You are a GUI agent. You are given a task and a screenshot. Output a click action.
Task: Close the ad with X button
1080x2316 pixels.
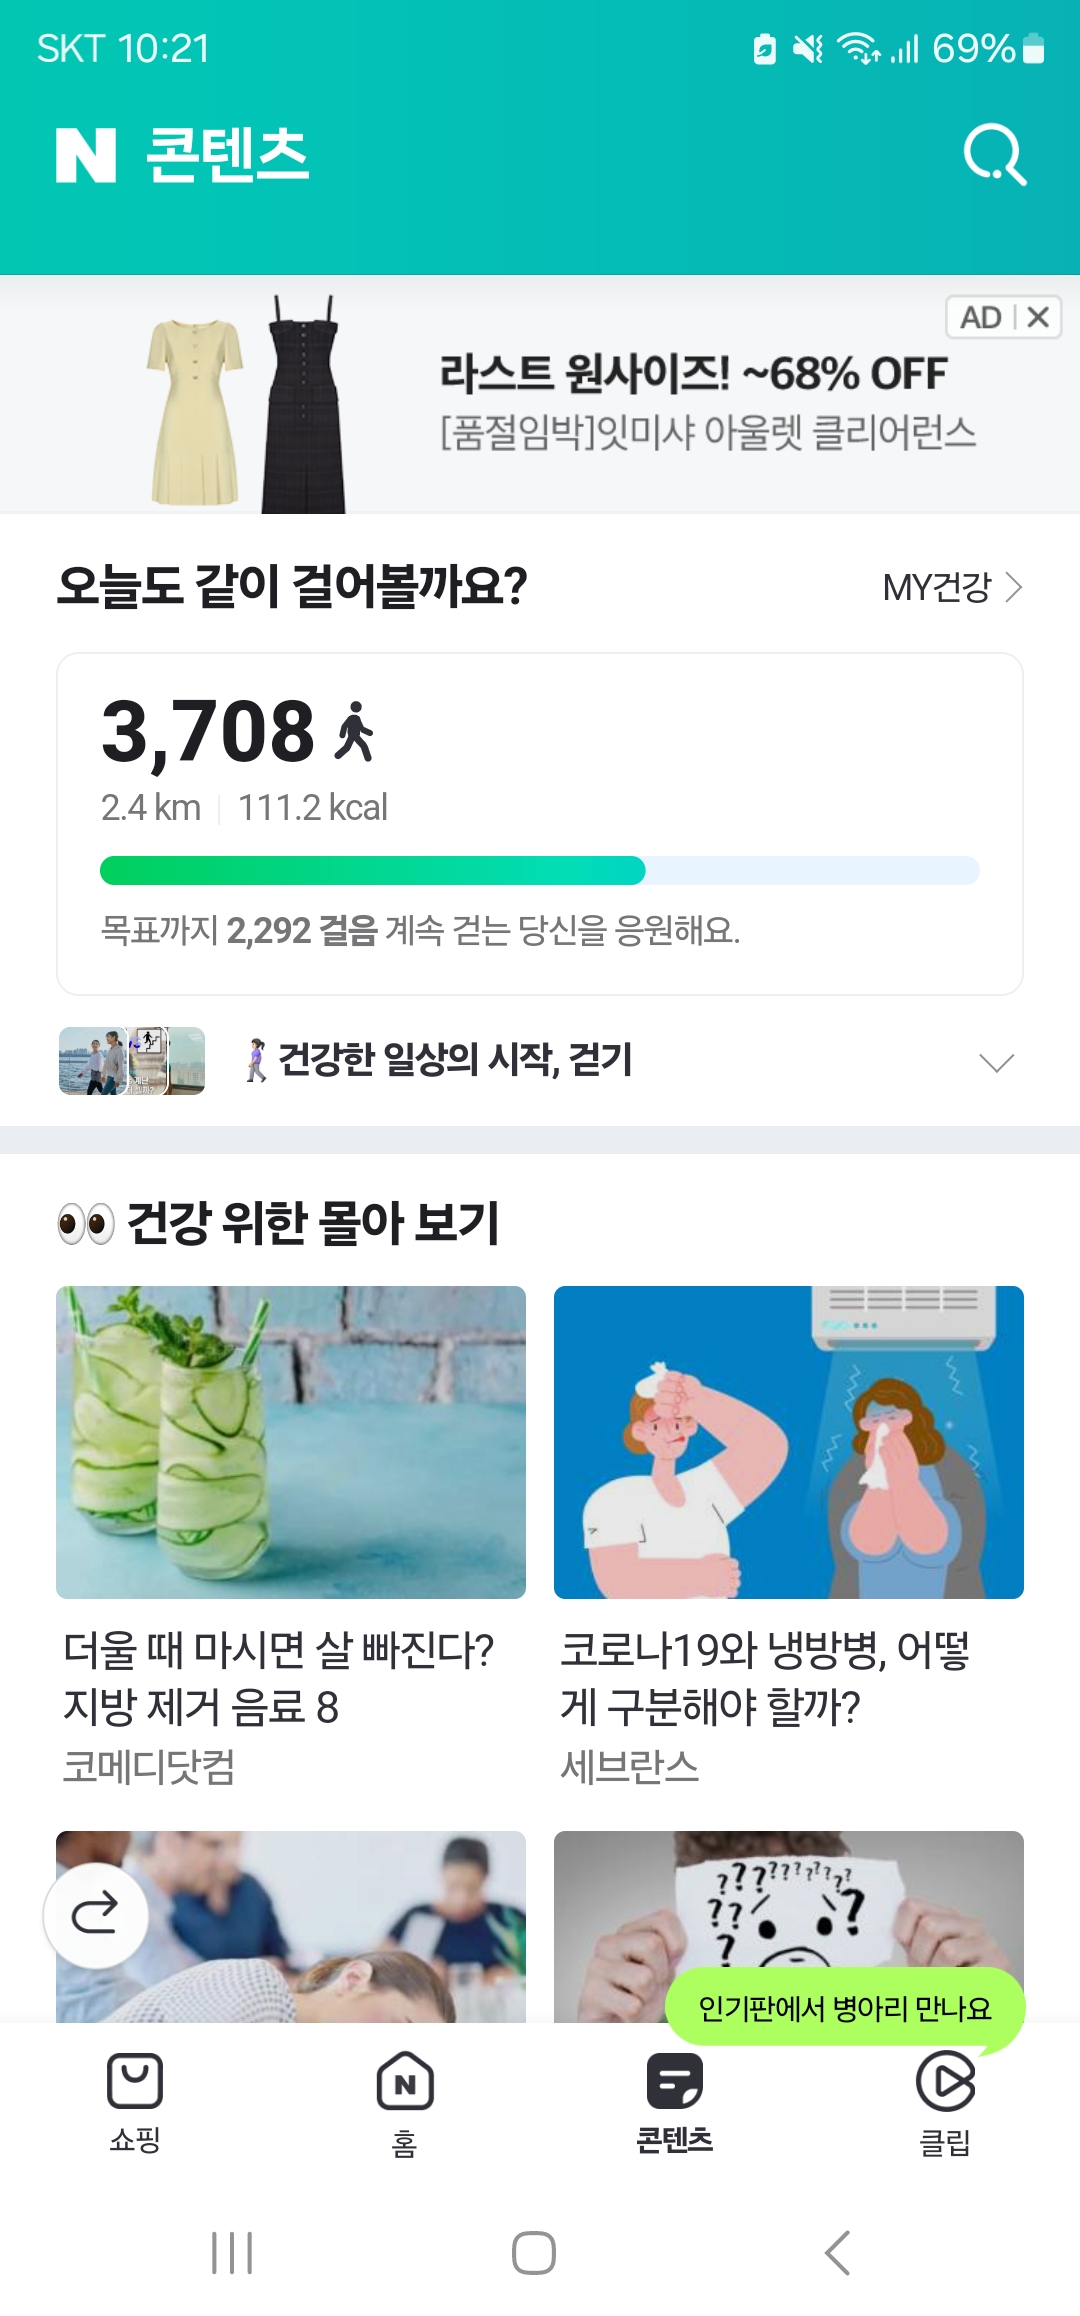click(1038, 317)
